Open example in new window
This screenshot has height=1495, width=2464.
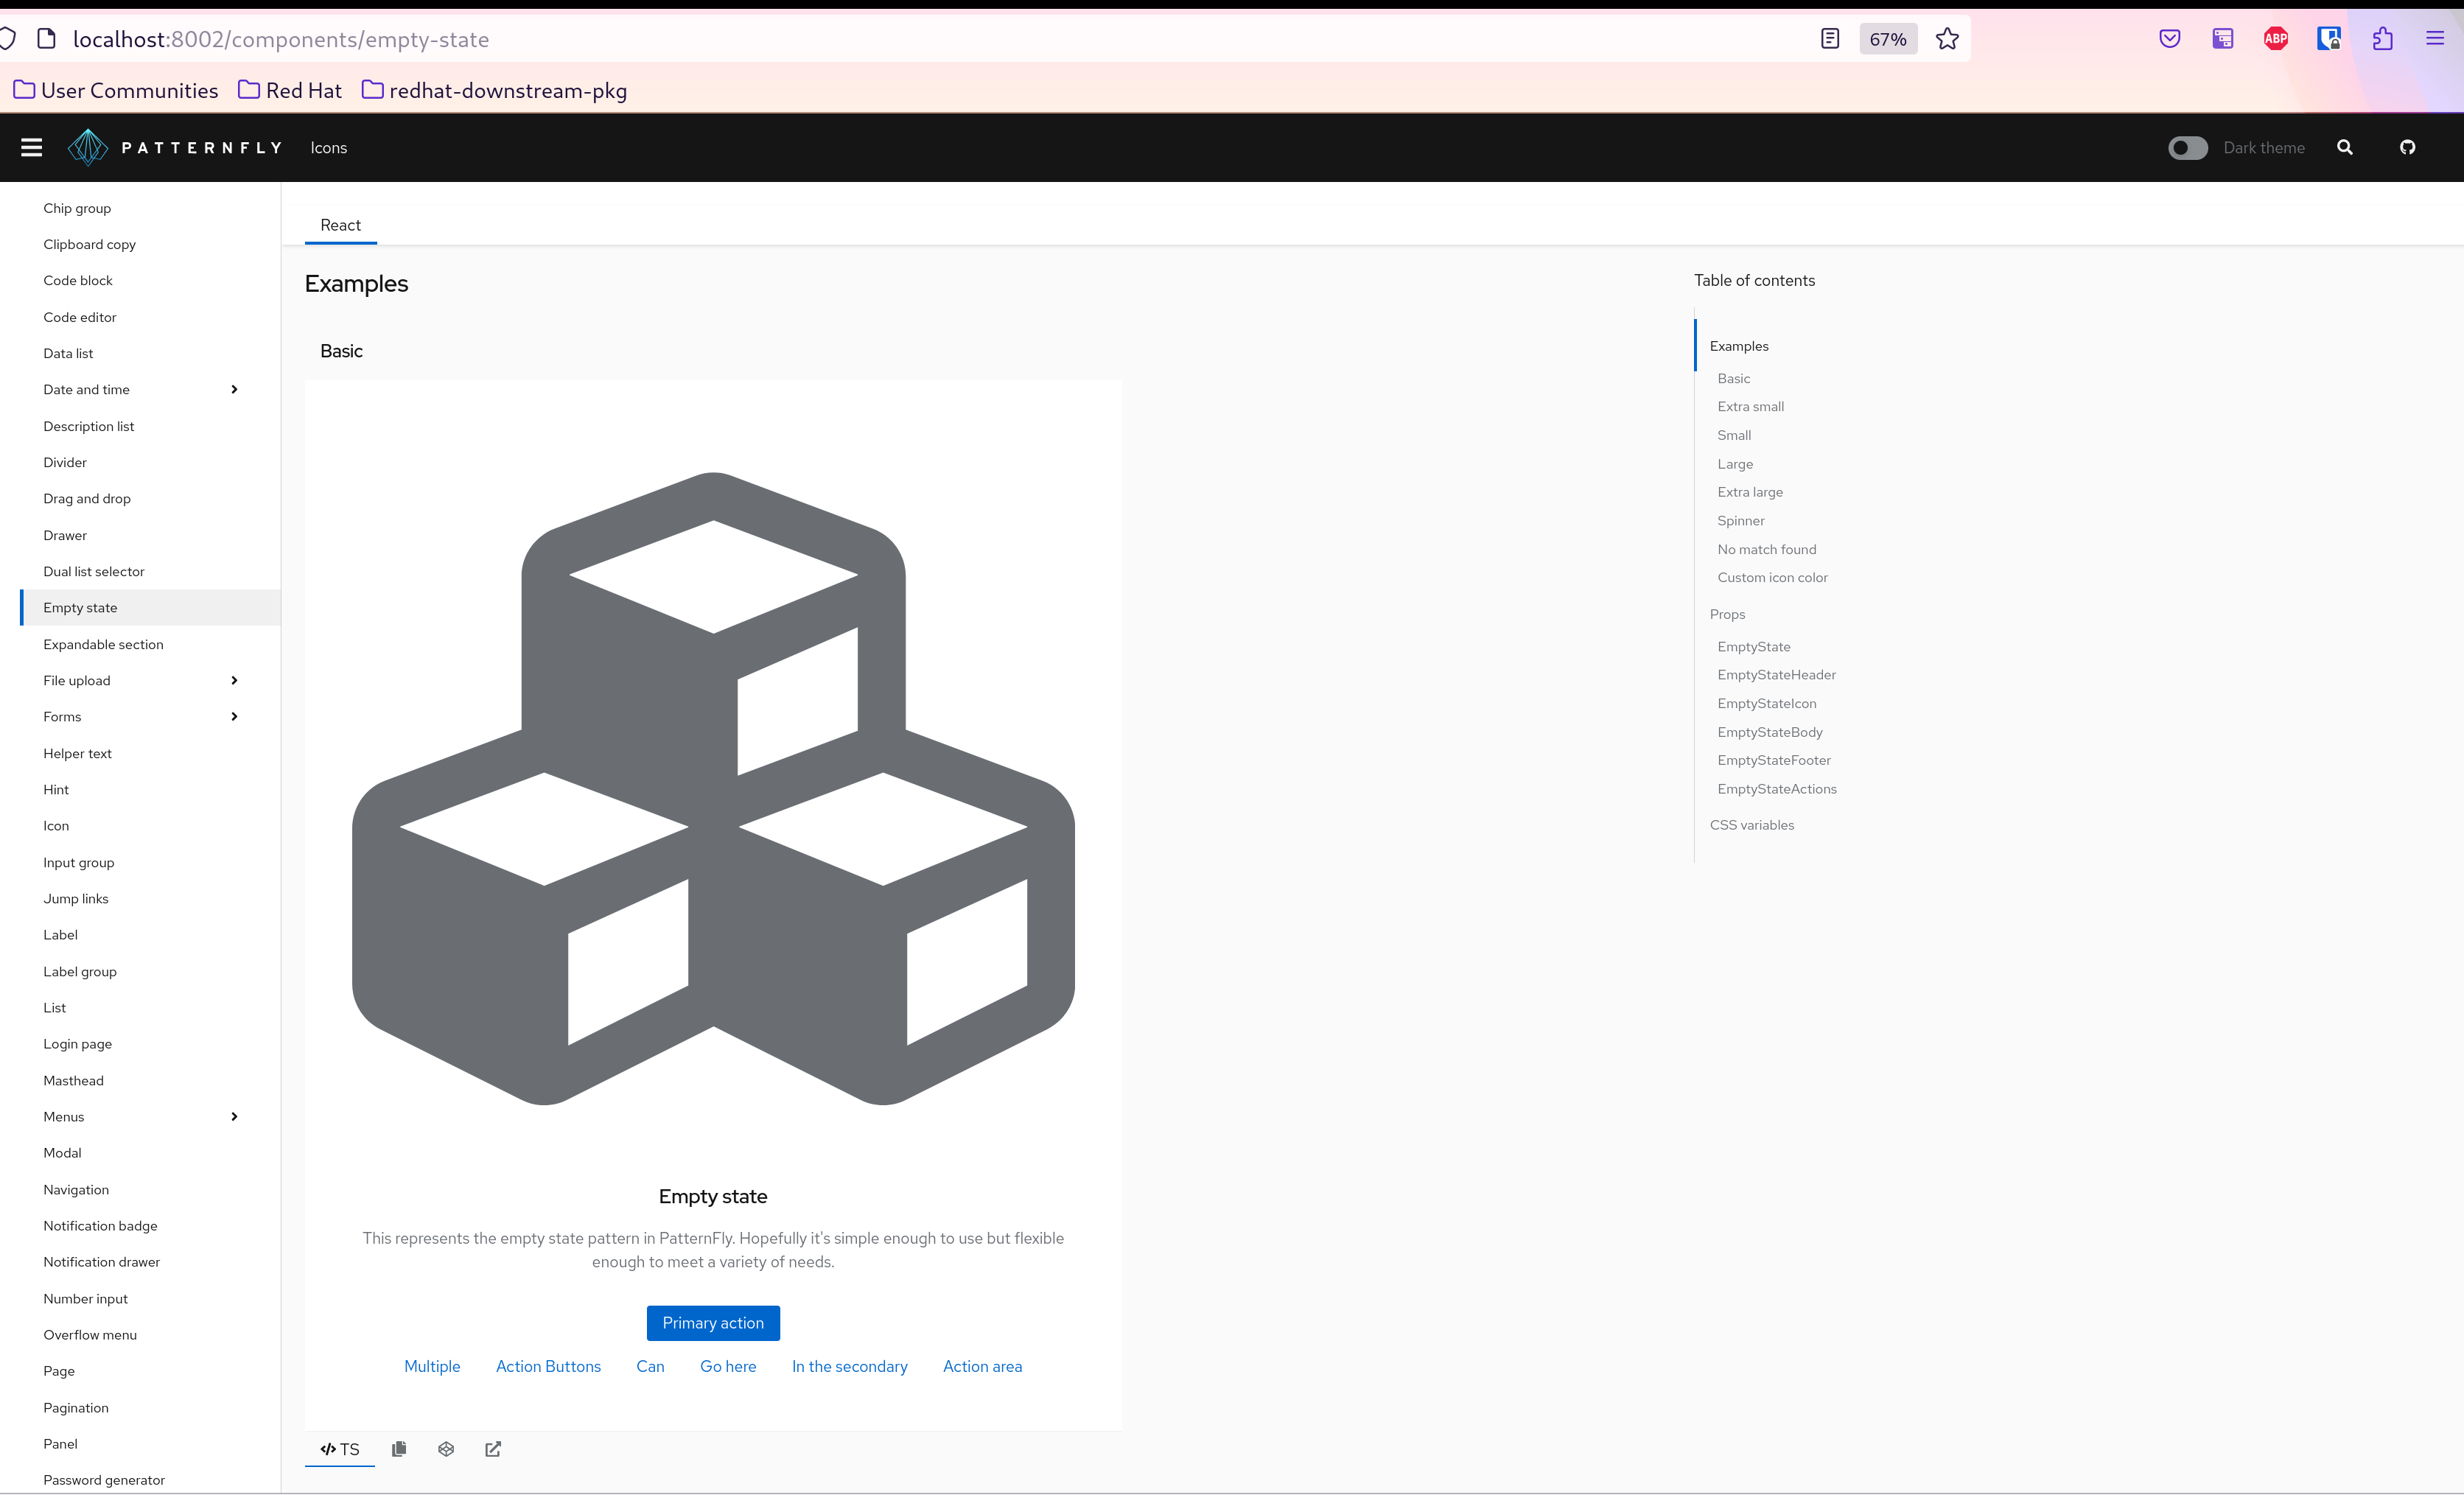point(493,1449)
